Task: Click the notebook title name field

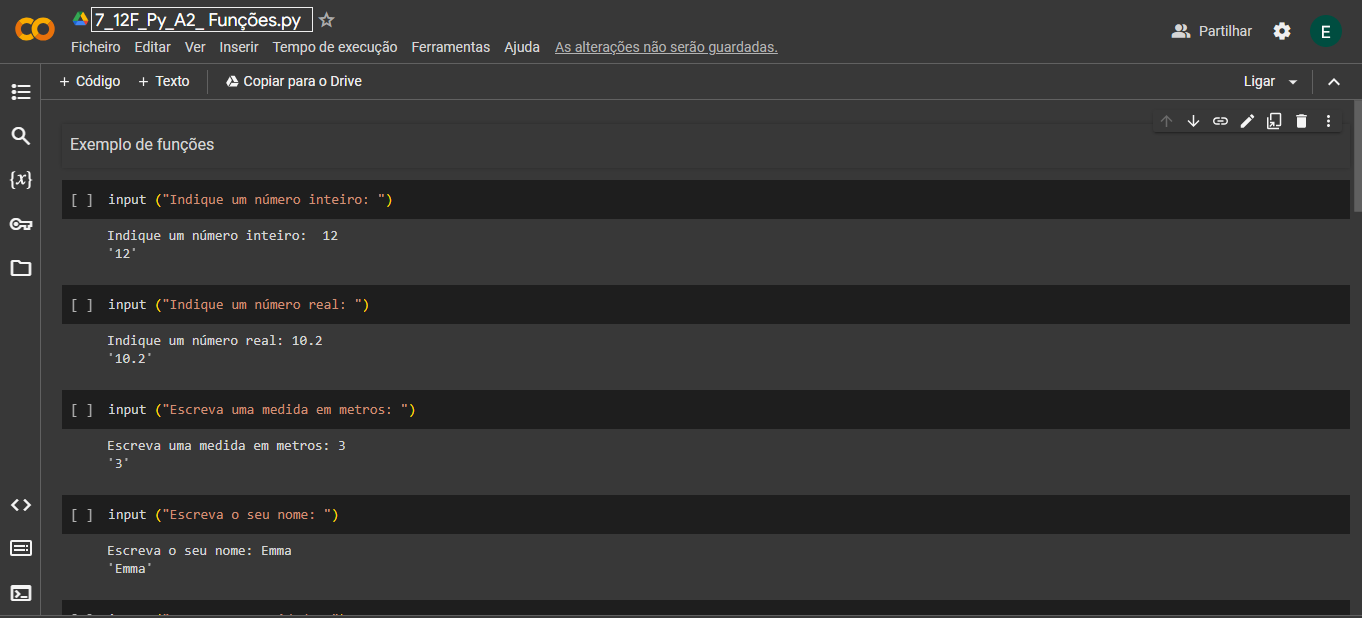Action: coord(201,20)
